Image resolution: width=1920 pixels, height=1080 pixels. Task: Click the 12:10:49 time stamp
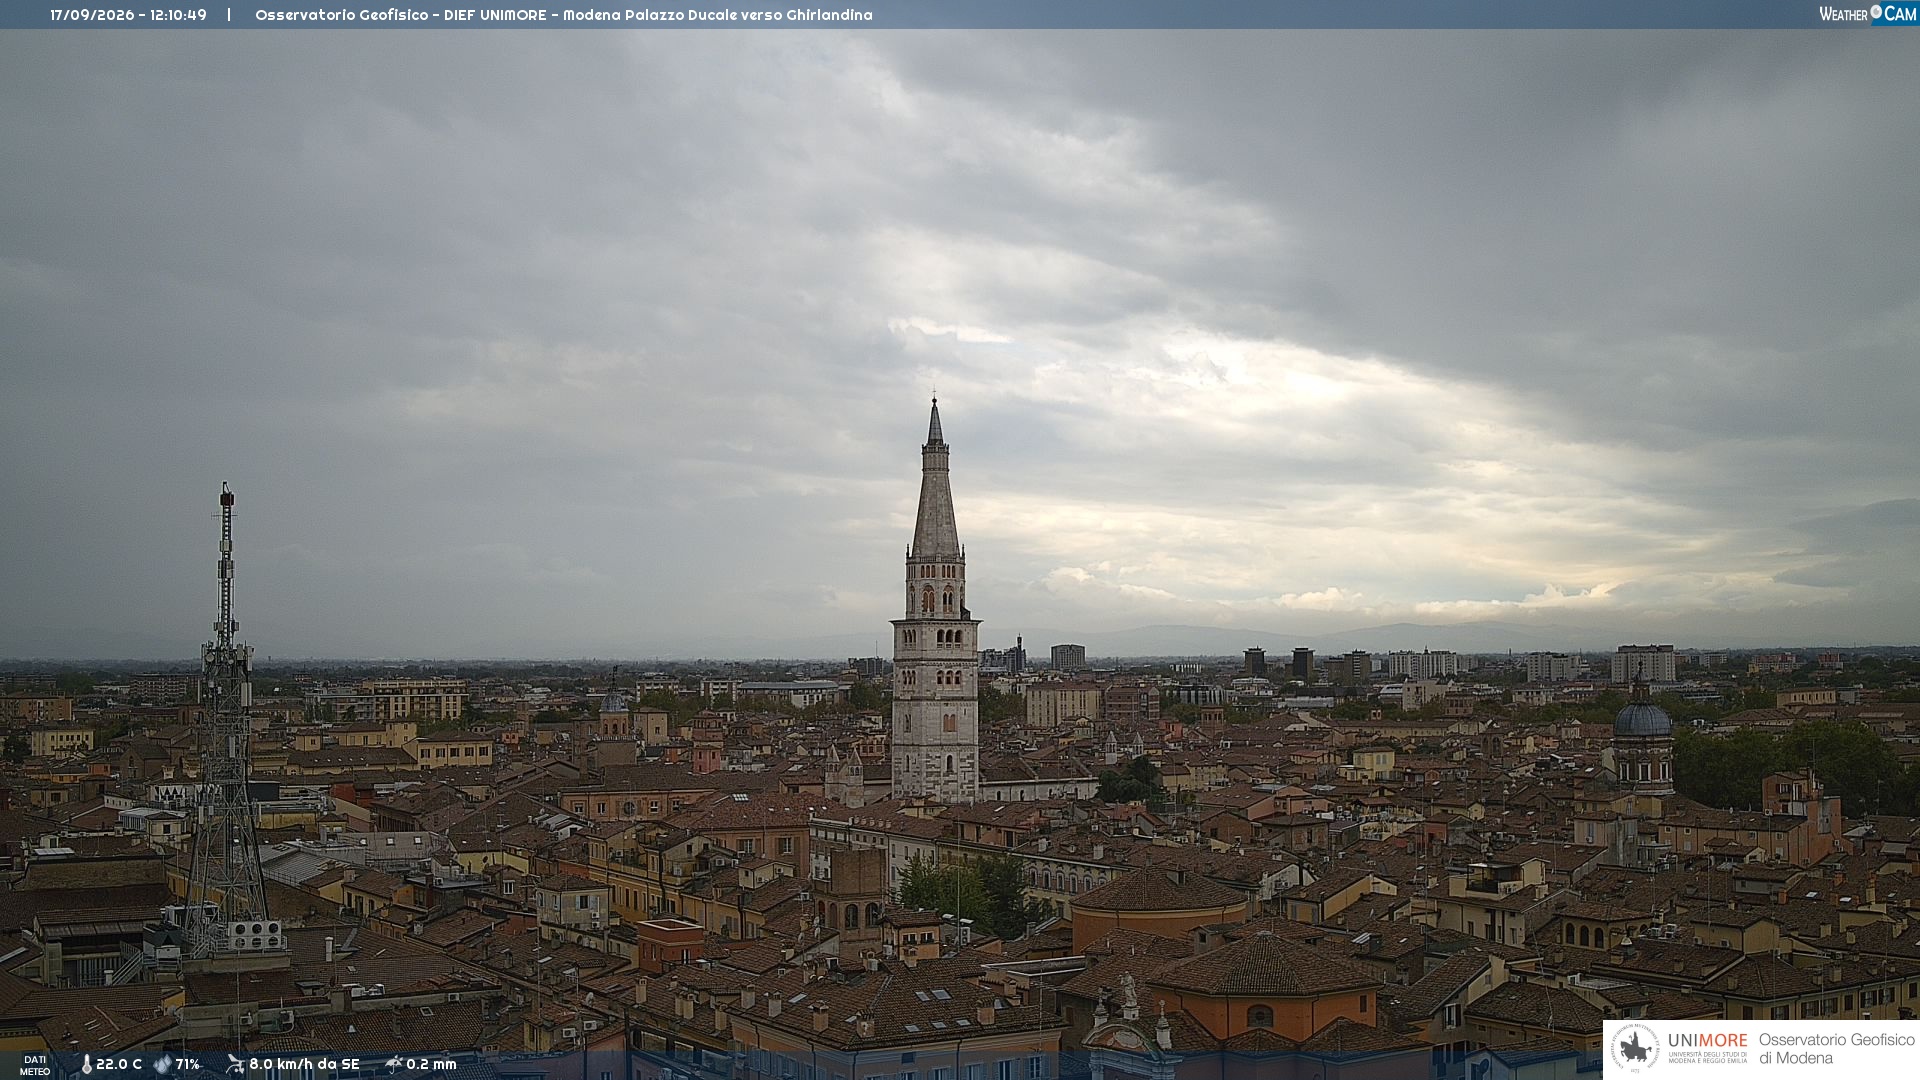(179, 15)
